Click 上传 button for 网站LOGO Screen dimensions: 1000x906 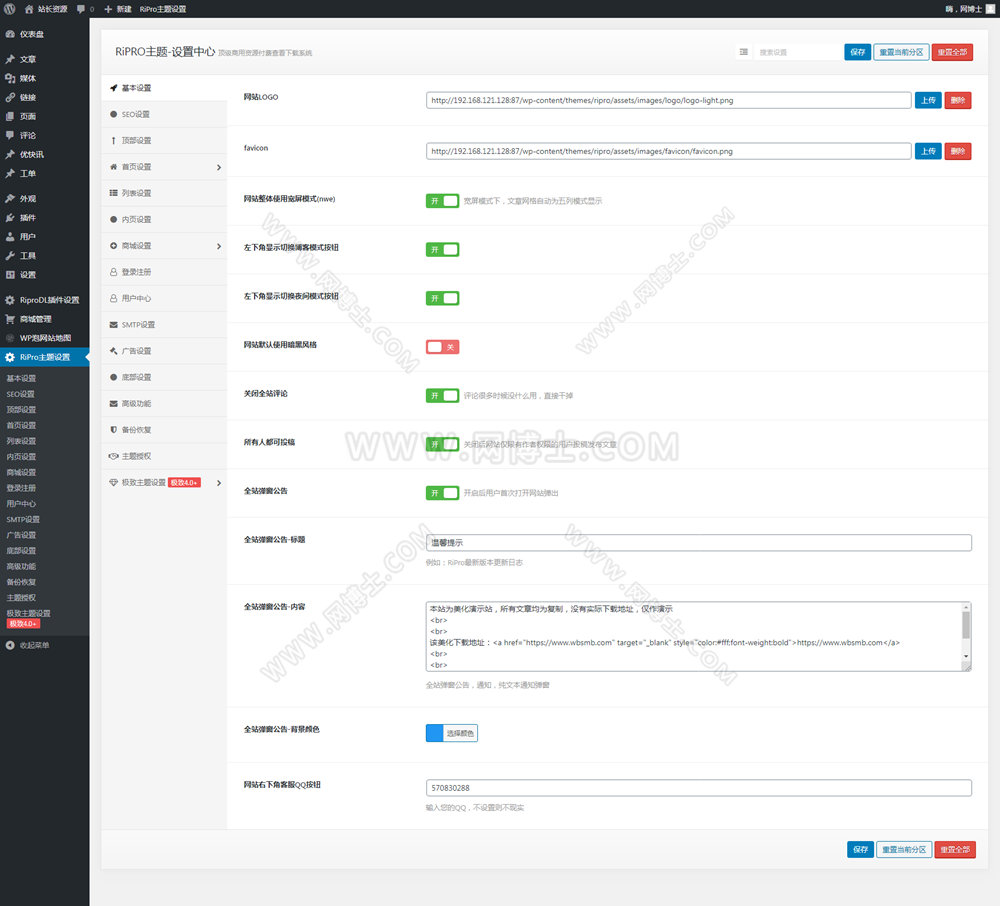(928, 100)
